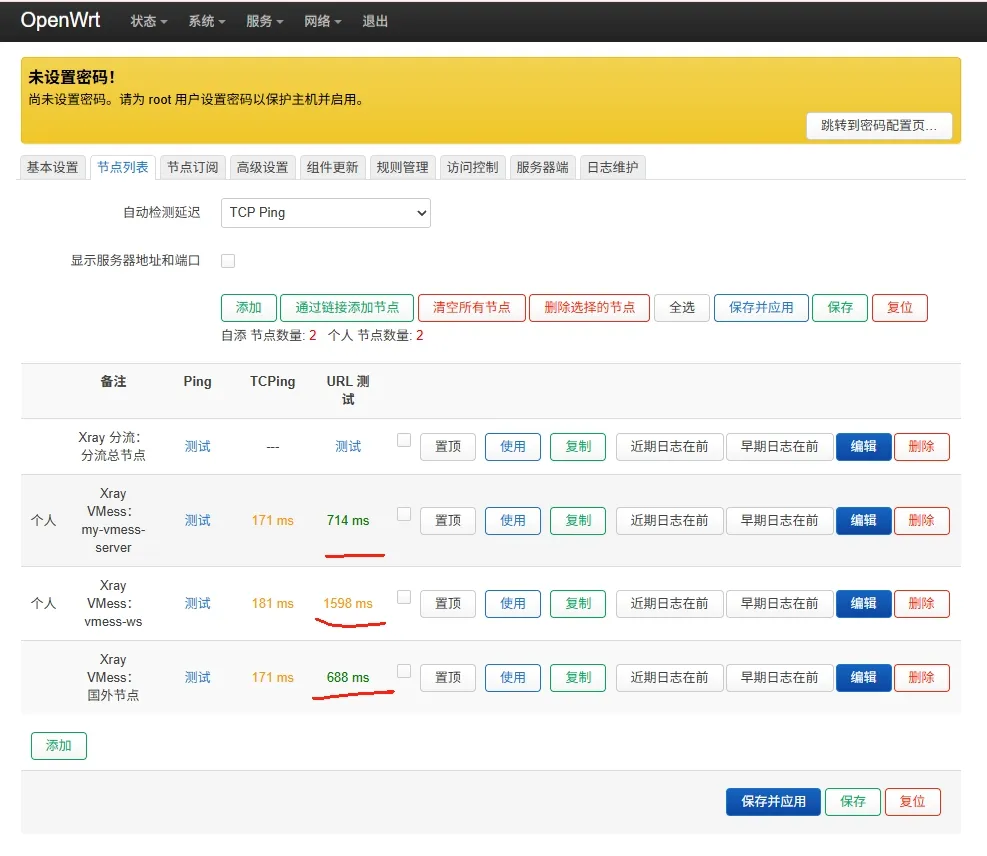This screenshot has width=987, height=856.
Task: Click 清空所有节点 button
Action: (x=471, y=308)
